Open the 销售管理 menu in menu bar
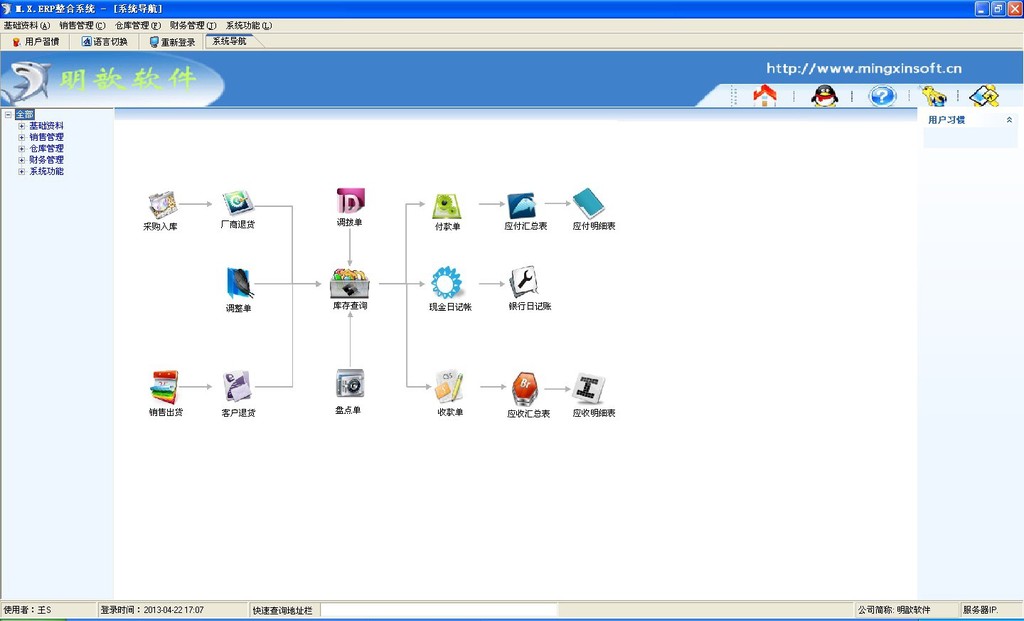This screenshot has height=621, width=1024. (x=82, y=25)
